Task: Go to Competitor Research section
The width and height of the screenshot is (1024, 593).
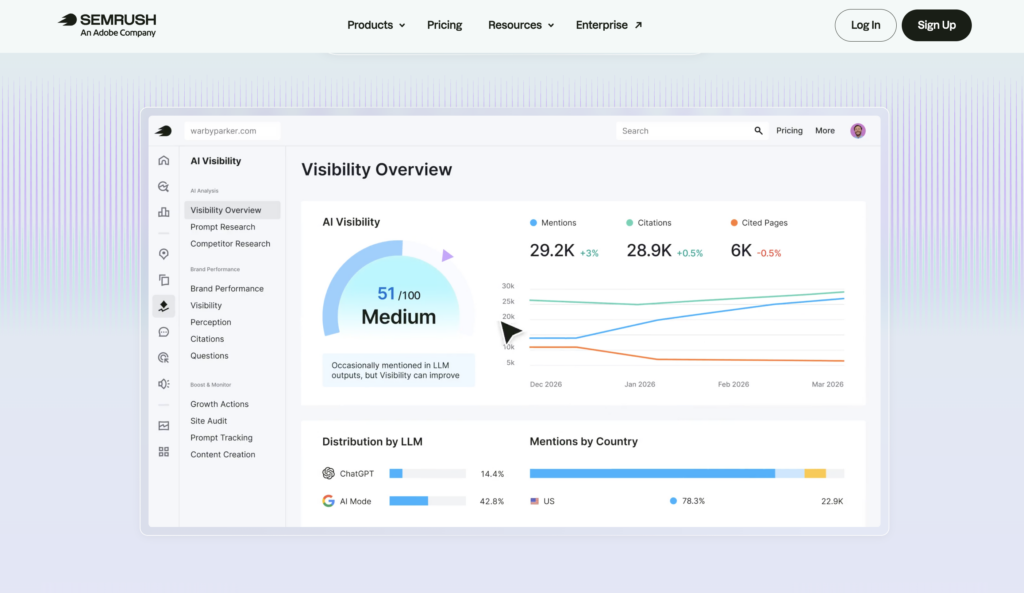Action: point(230,244)
